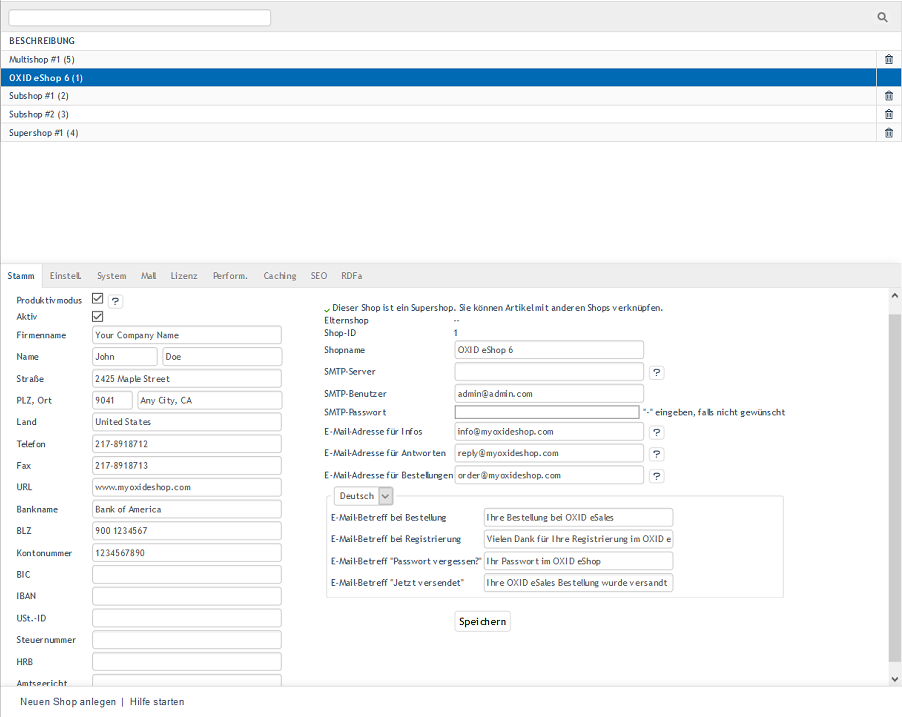Click the Neuen Shop anlegen link

point(68,702)
